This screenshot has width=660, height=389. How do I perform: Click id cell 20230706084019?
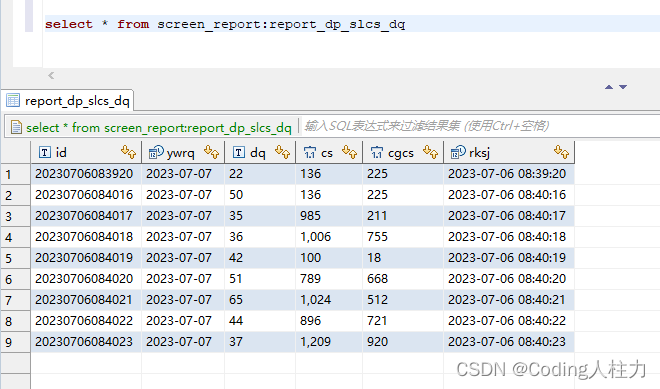tap(86, 258)
